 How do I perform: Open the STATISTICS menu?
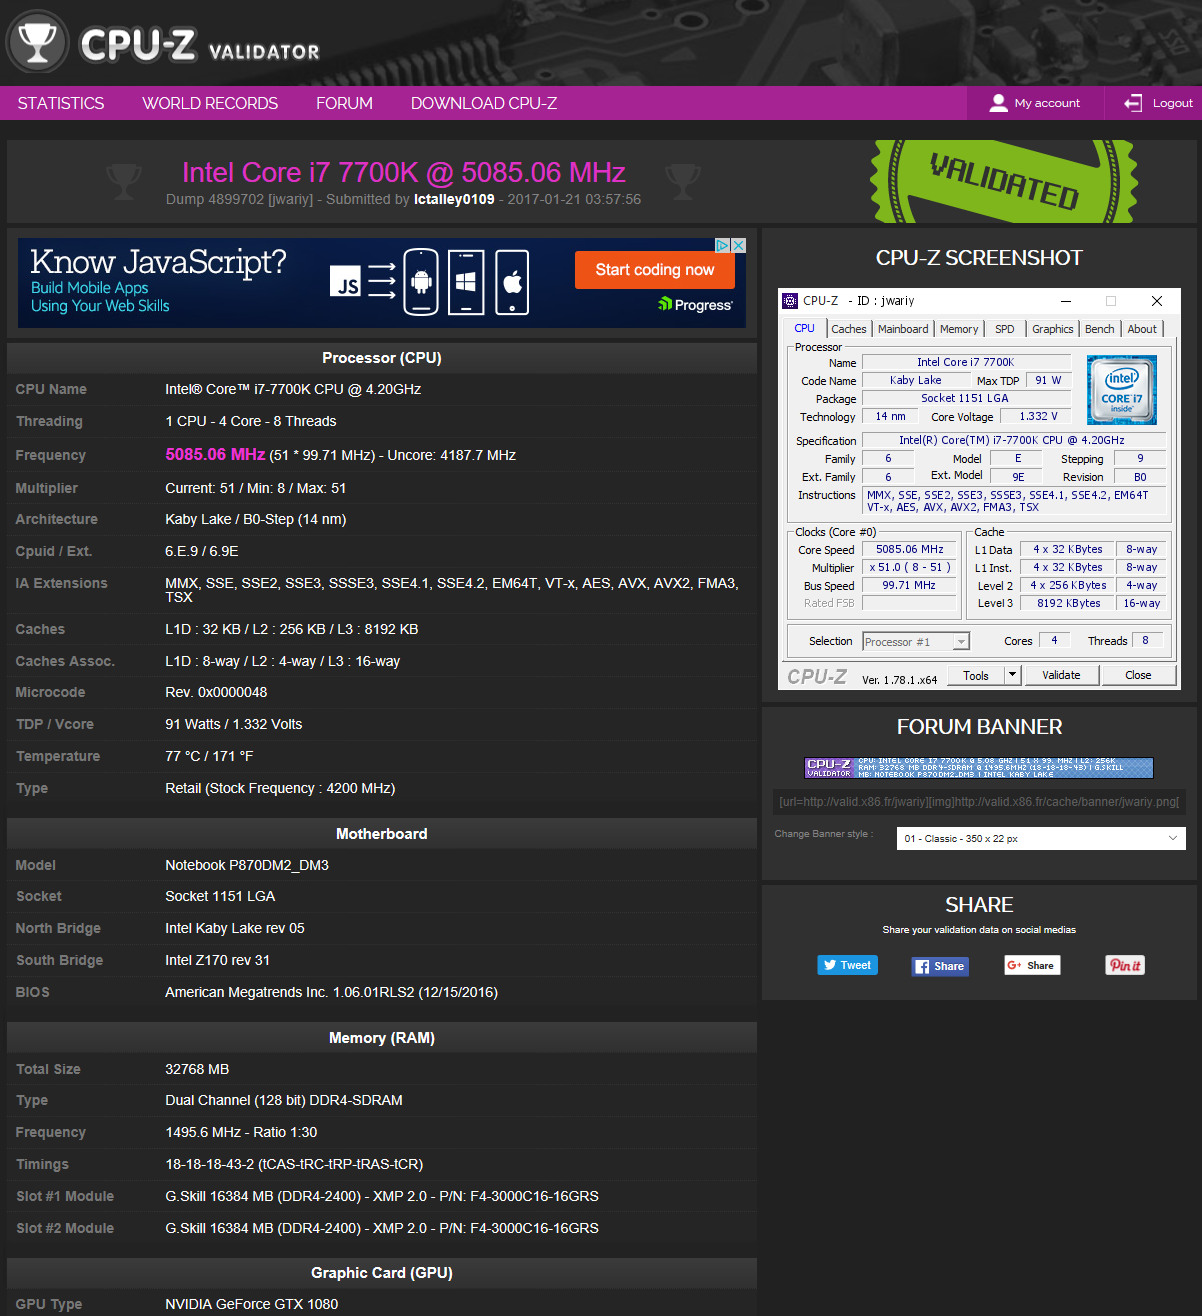(61, 103)
